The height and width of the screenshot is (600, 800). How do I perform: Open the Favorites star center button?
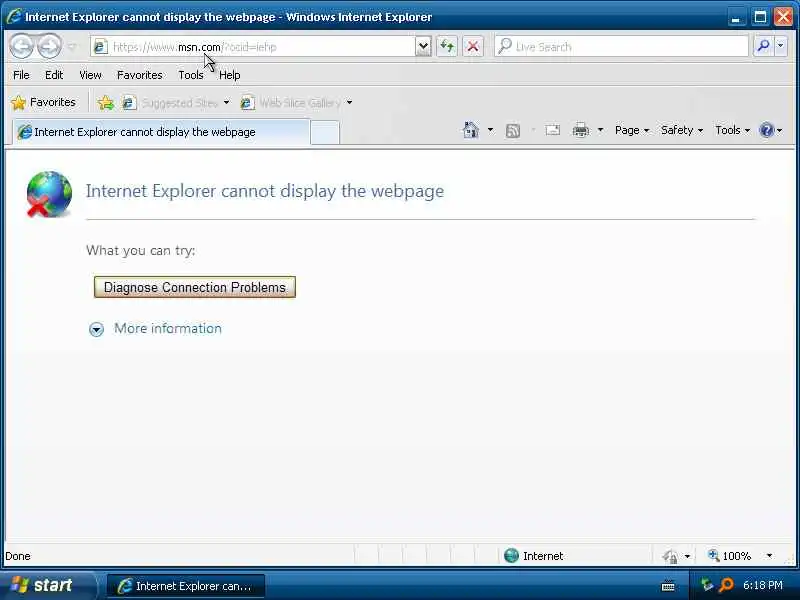tap(43, 103)
